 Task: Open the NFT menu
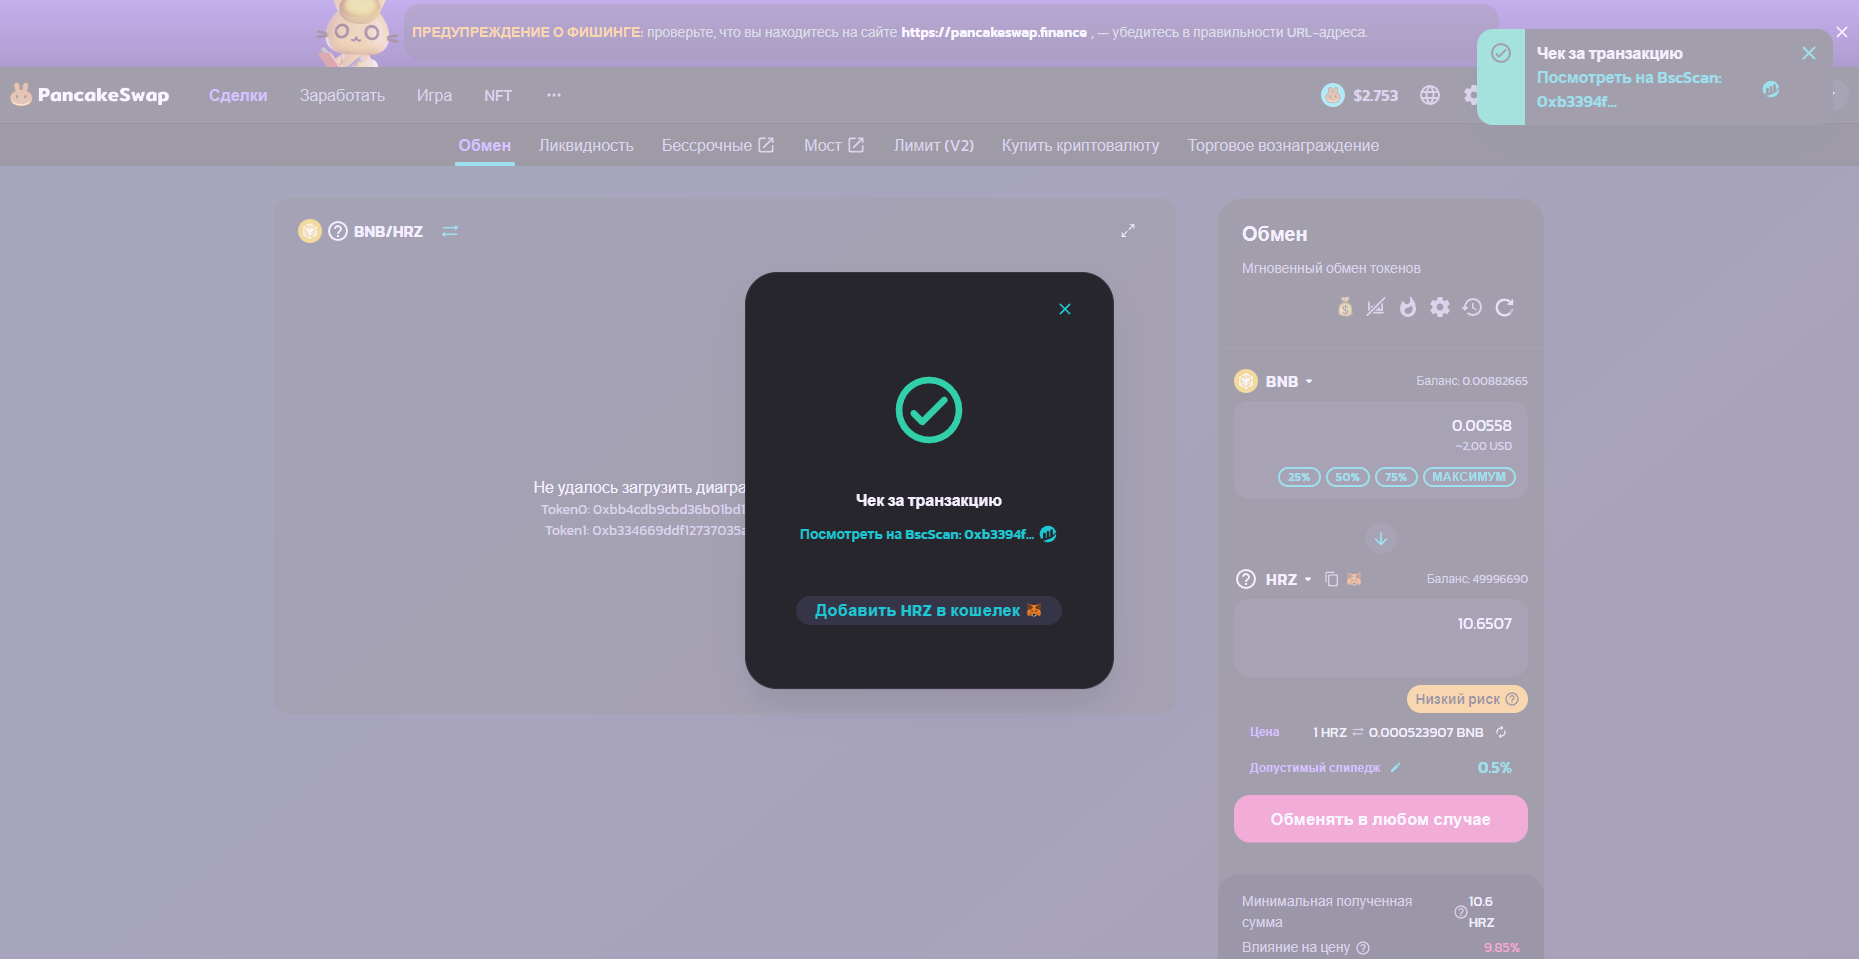click(x=498, y=95)
